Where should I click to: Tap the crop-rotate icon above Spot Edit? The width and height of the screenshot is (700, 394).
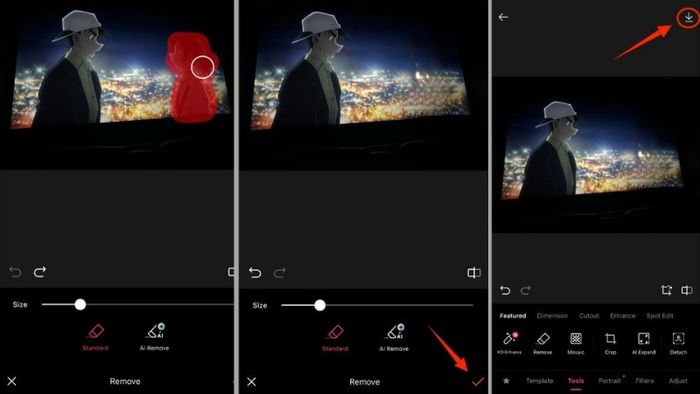(666, 290)
